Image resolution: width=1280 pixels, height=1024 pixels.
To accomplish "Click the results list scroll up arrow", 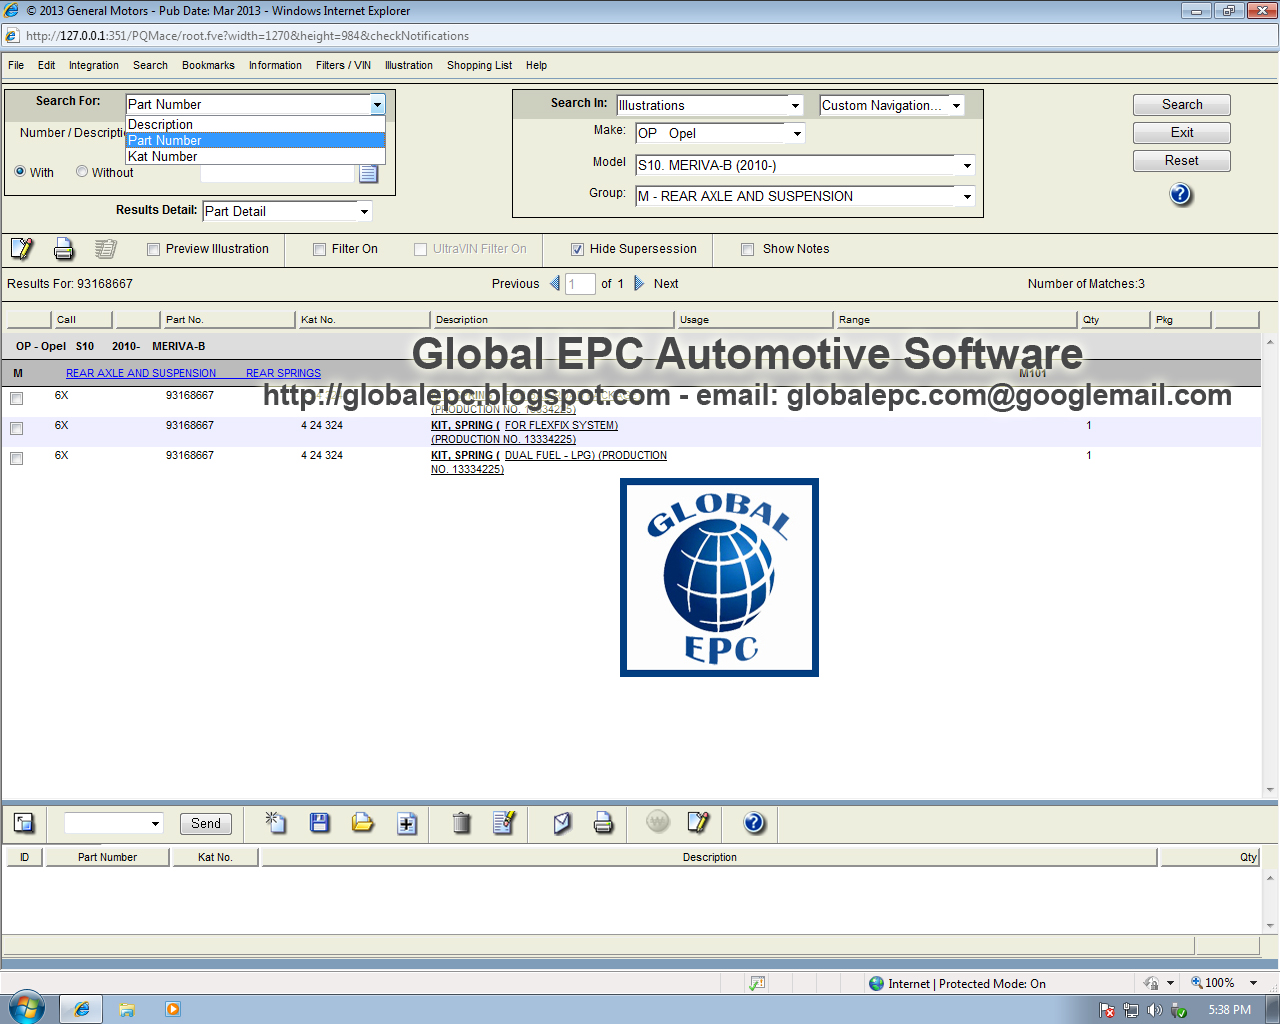I will 1270,342.
